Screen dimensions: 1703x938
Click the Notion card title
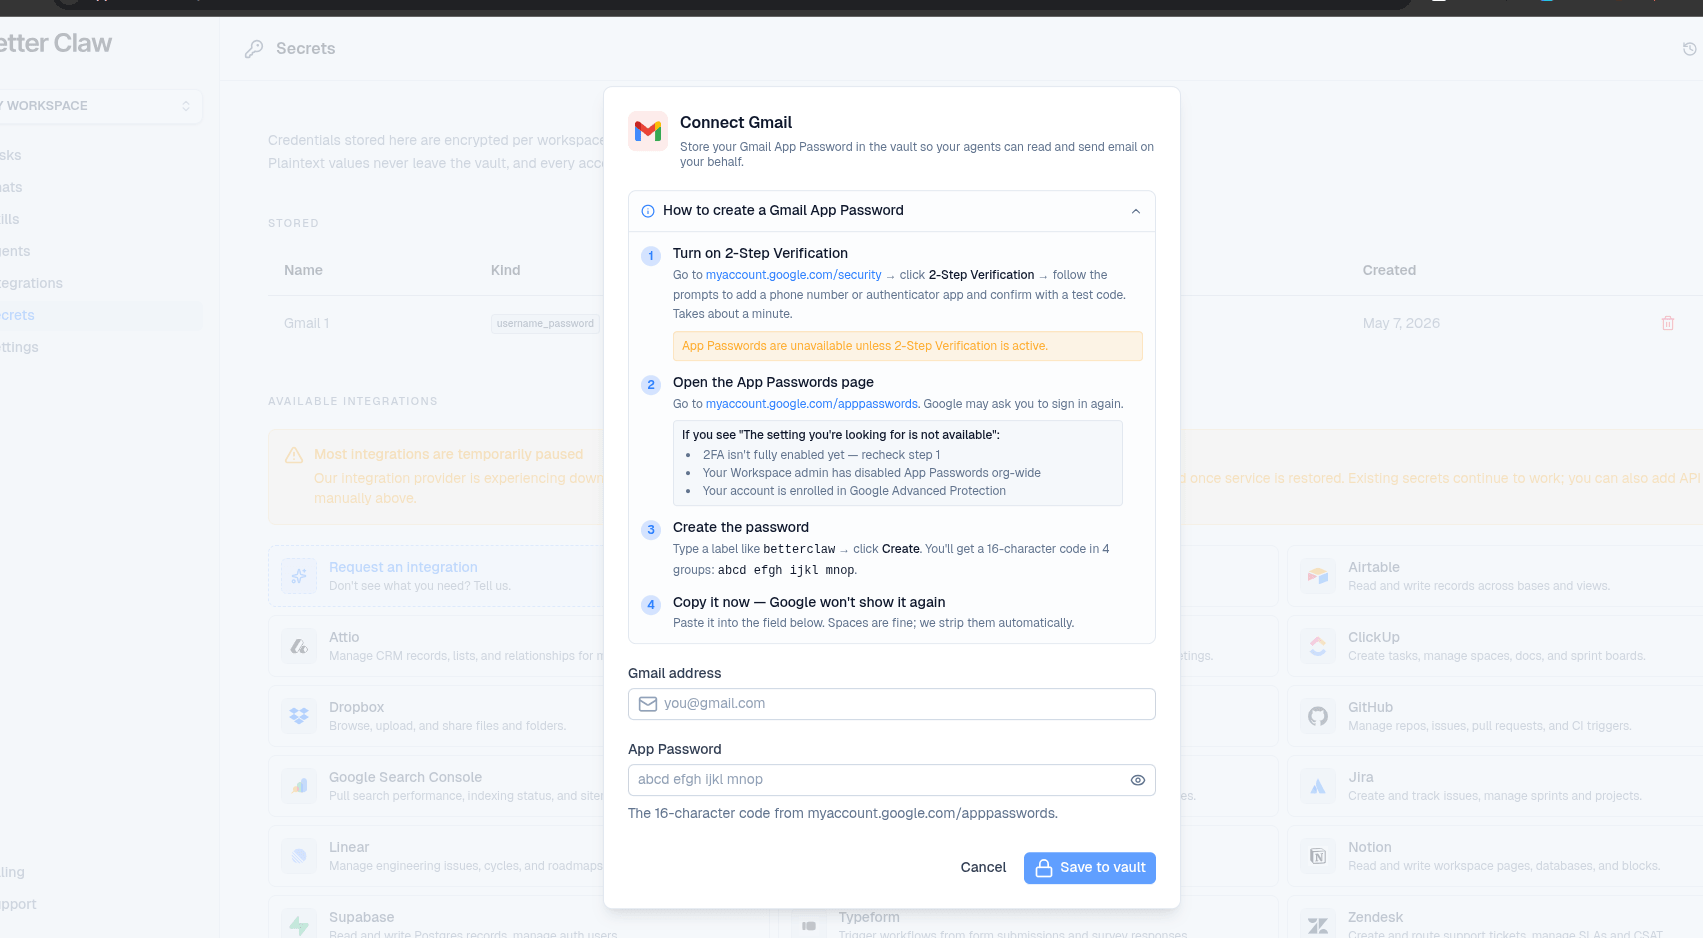[1369, 847]
